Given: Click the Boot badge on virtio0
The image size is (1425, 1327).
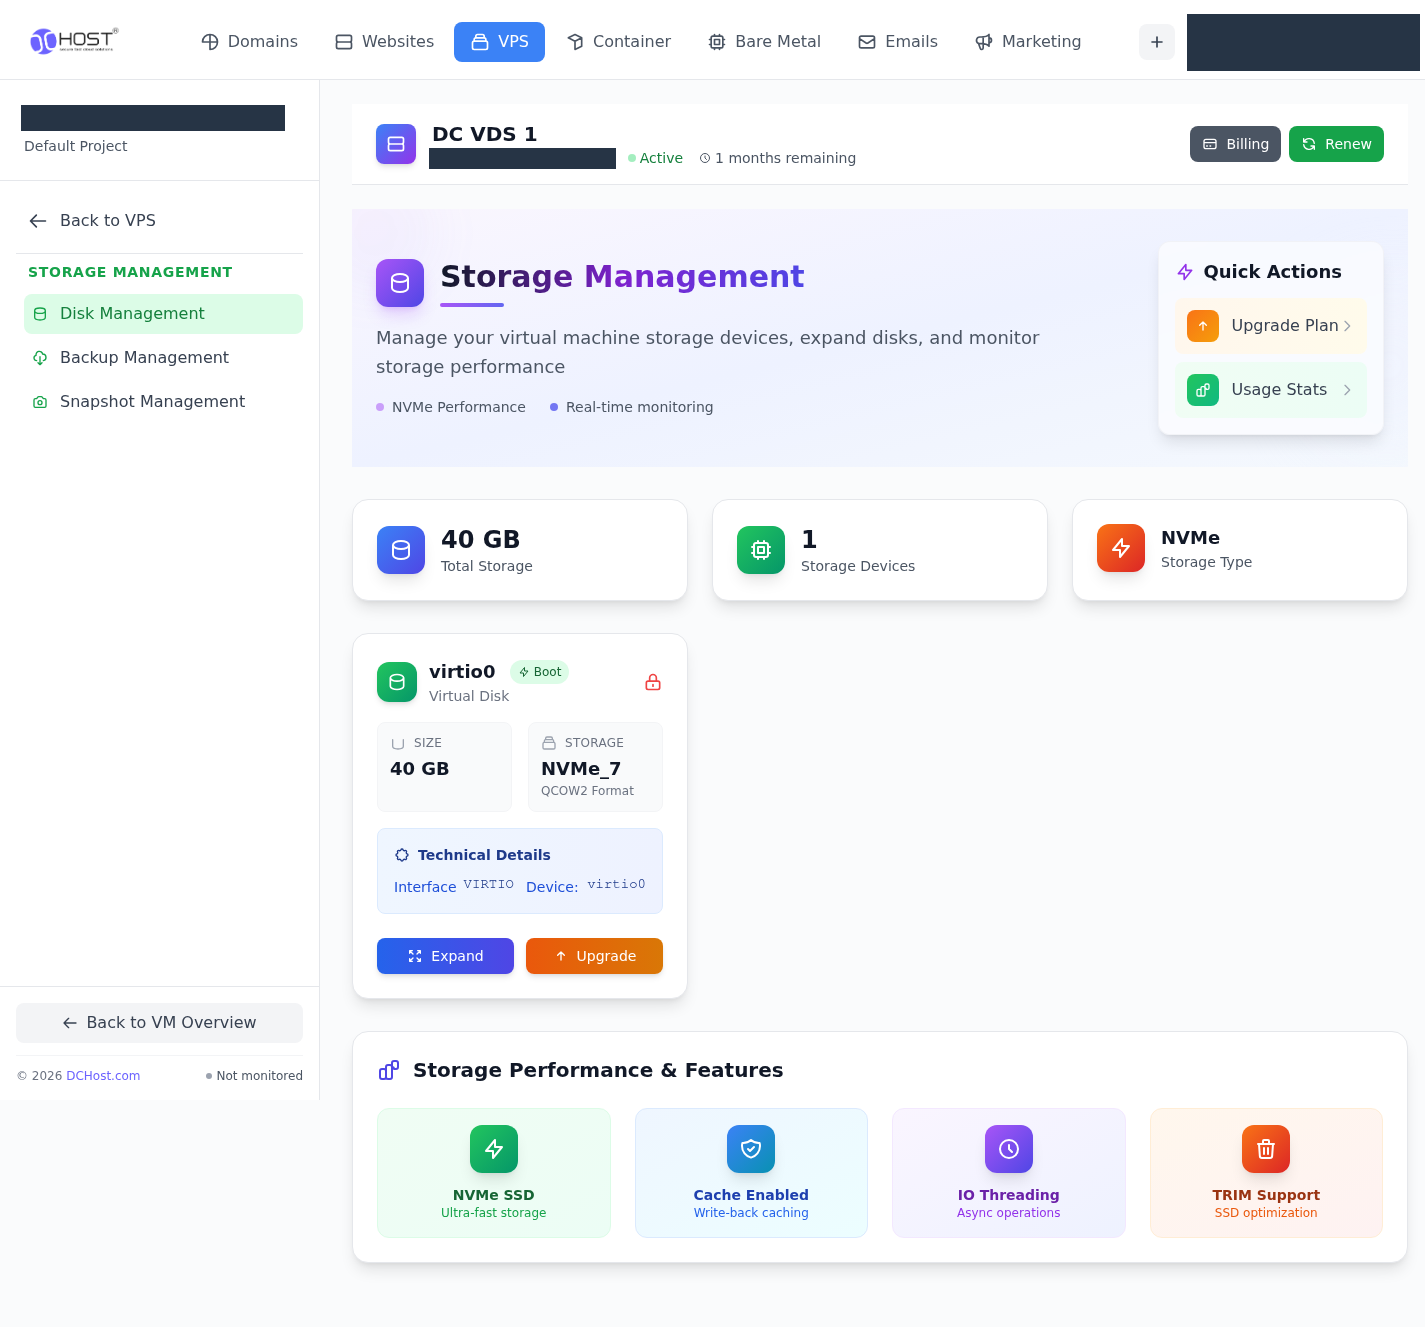Looking at the screenshot, I should (x=540, y=672).
